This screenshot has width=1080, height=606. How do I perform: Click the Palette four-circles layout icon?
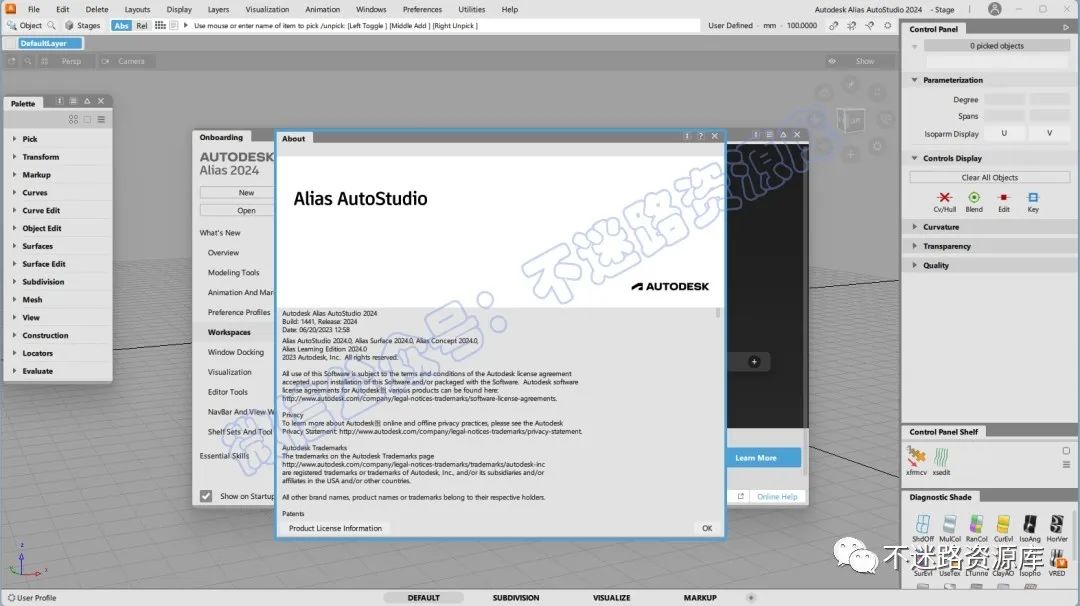(73, 119)
